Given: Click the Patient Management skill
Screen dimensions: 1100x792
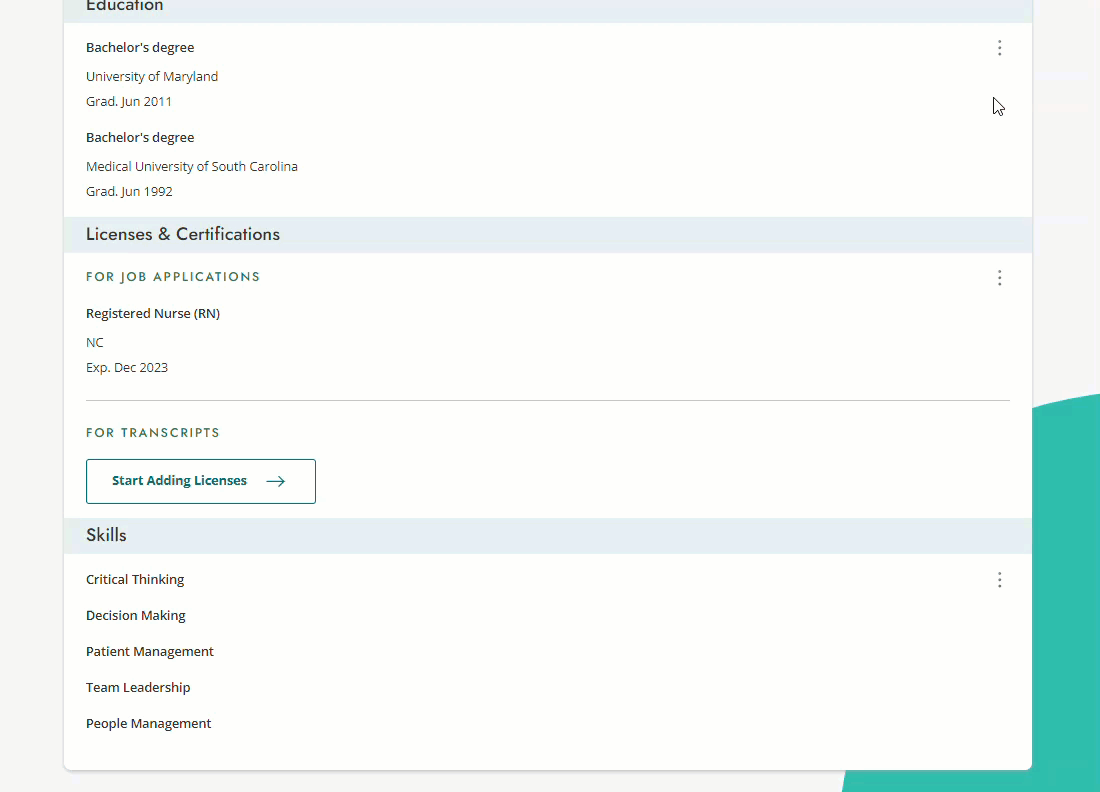Looking at the screenshot, I should click(149, 651).
